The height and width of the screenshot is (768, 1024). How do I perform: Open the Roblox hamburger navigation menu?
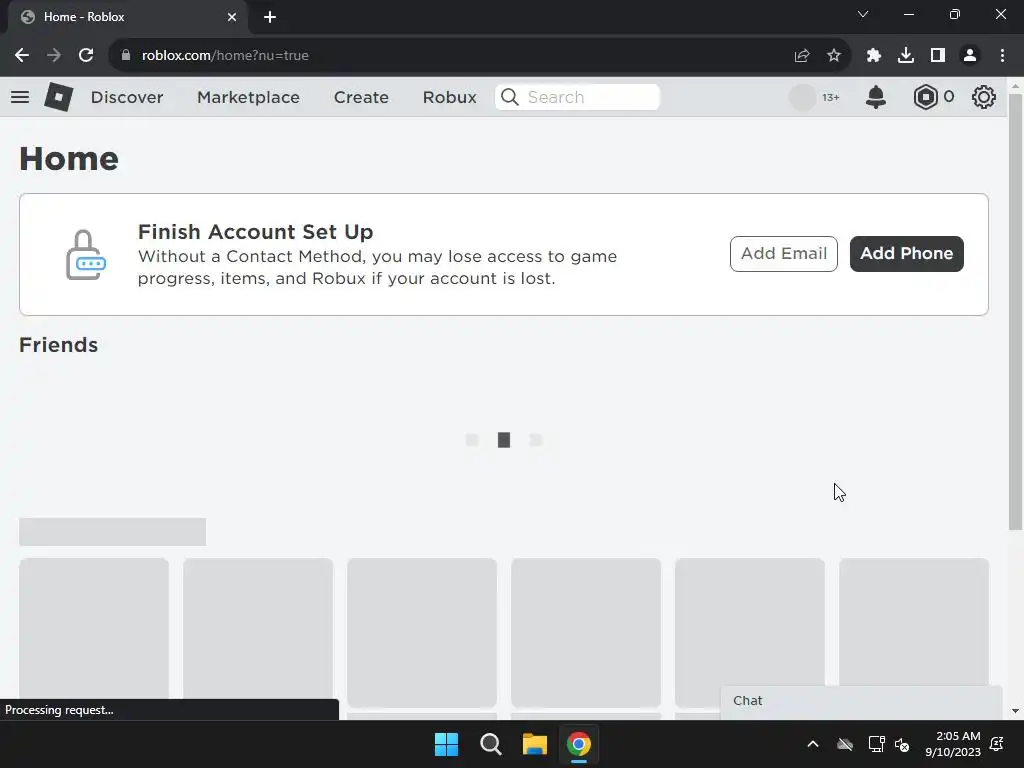click(20, 97)
